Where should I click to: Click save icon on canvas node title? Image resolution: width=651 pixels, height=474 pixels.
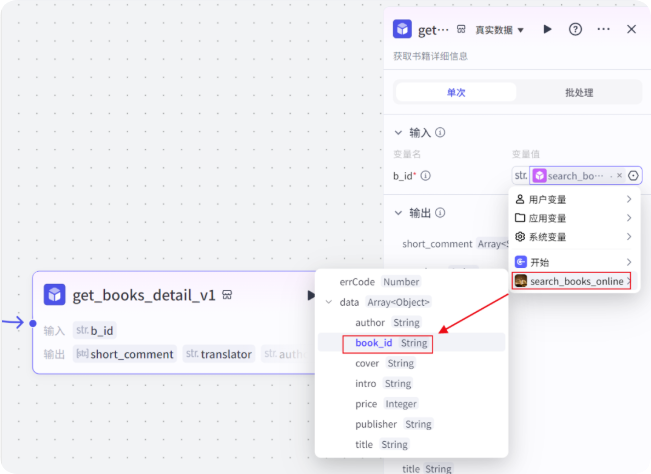coord(227,295)
